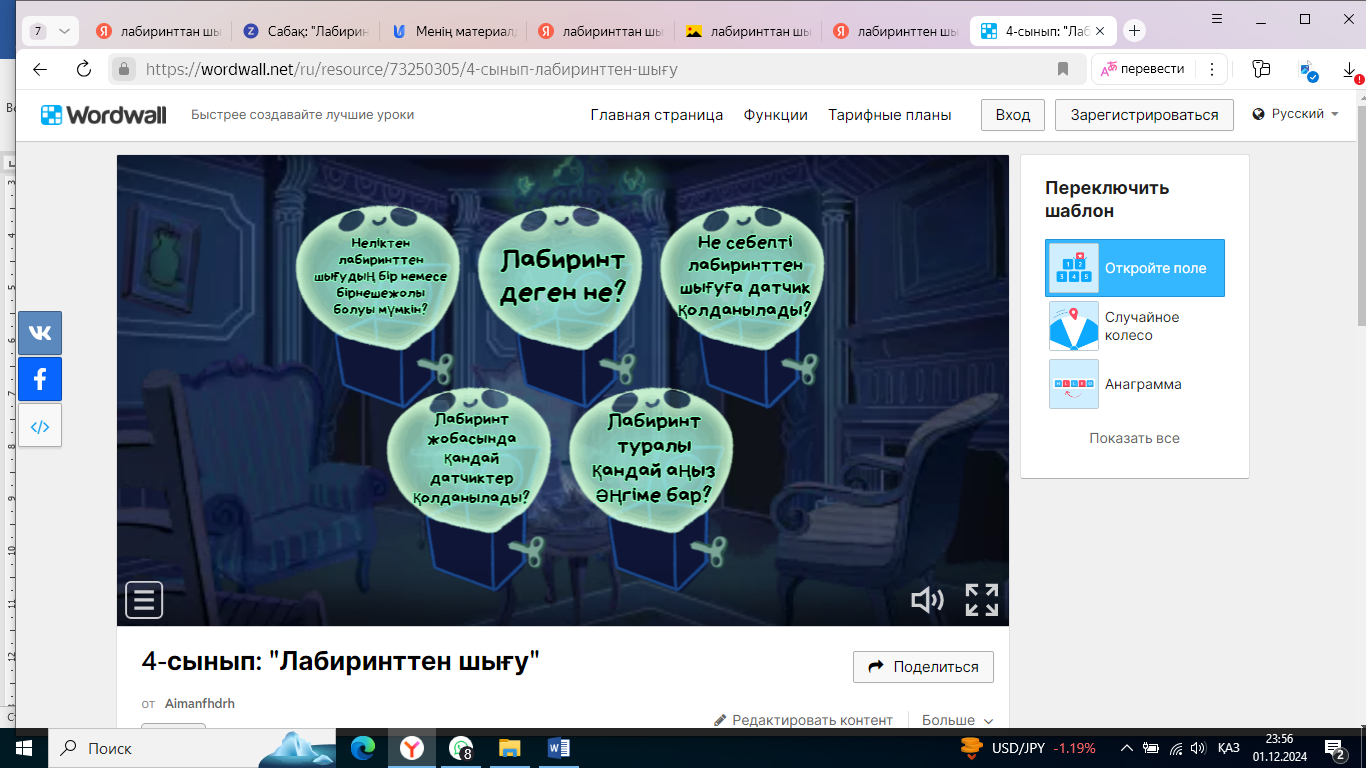Click Показать все templates link
This screenshot has height=768, width=1366.
tap(1135, 438)
